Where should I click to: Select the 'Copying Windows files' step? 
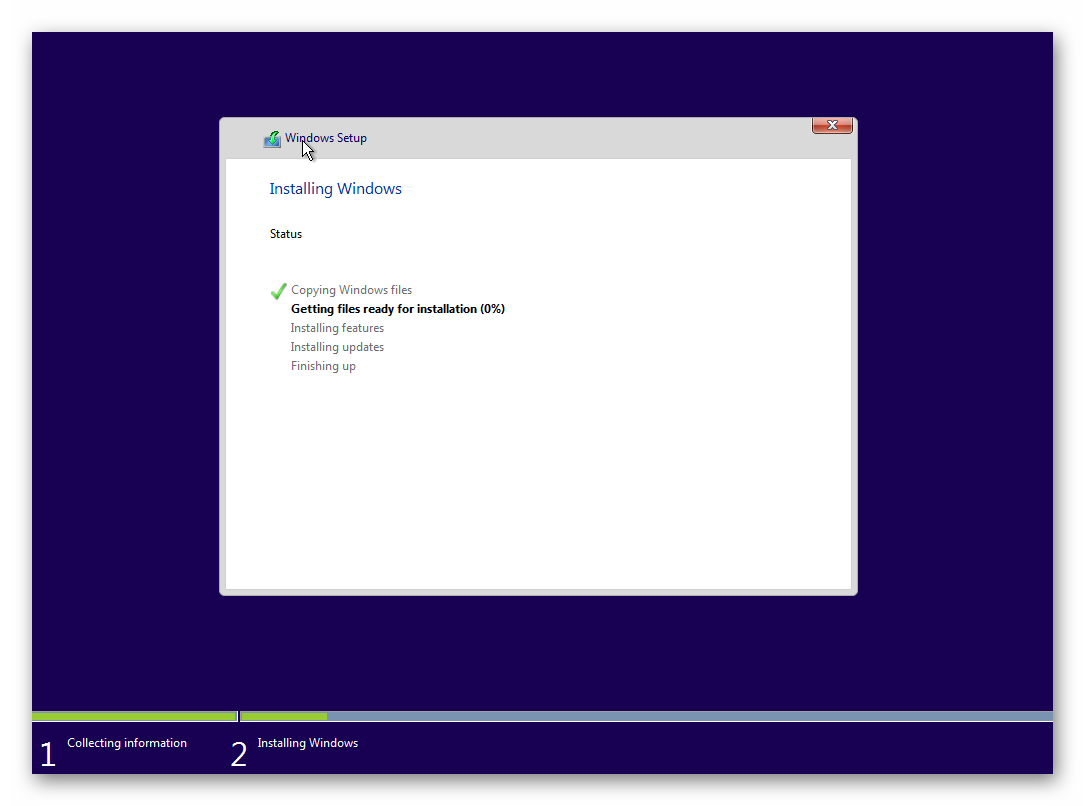click(352, 290)
